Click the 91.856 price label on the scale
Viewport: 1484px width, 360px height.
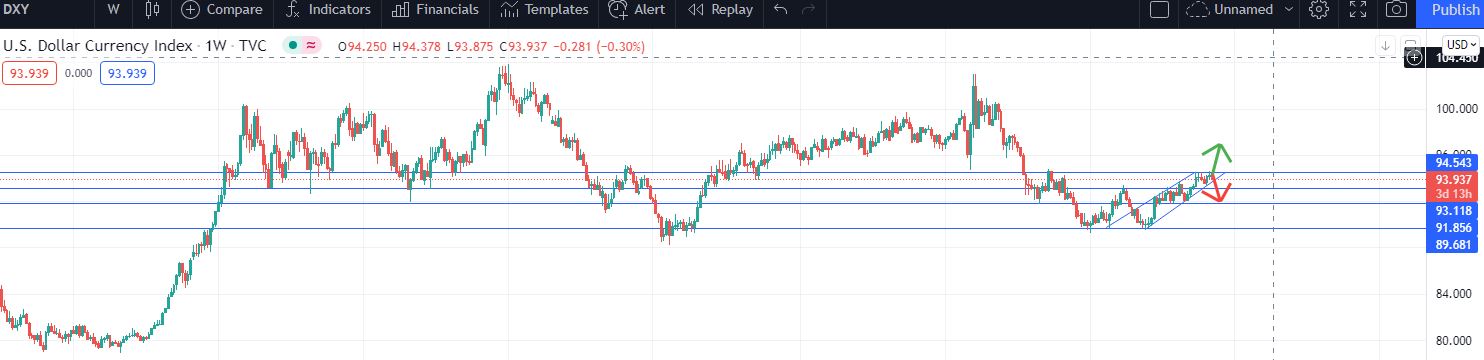tap(1452, 228)
